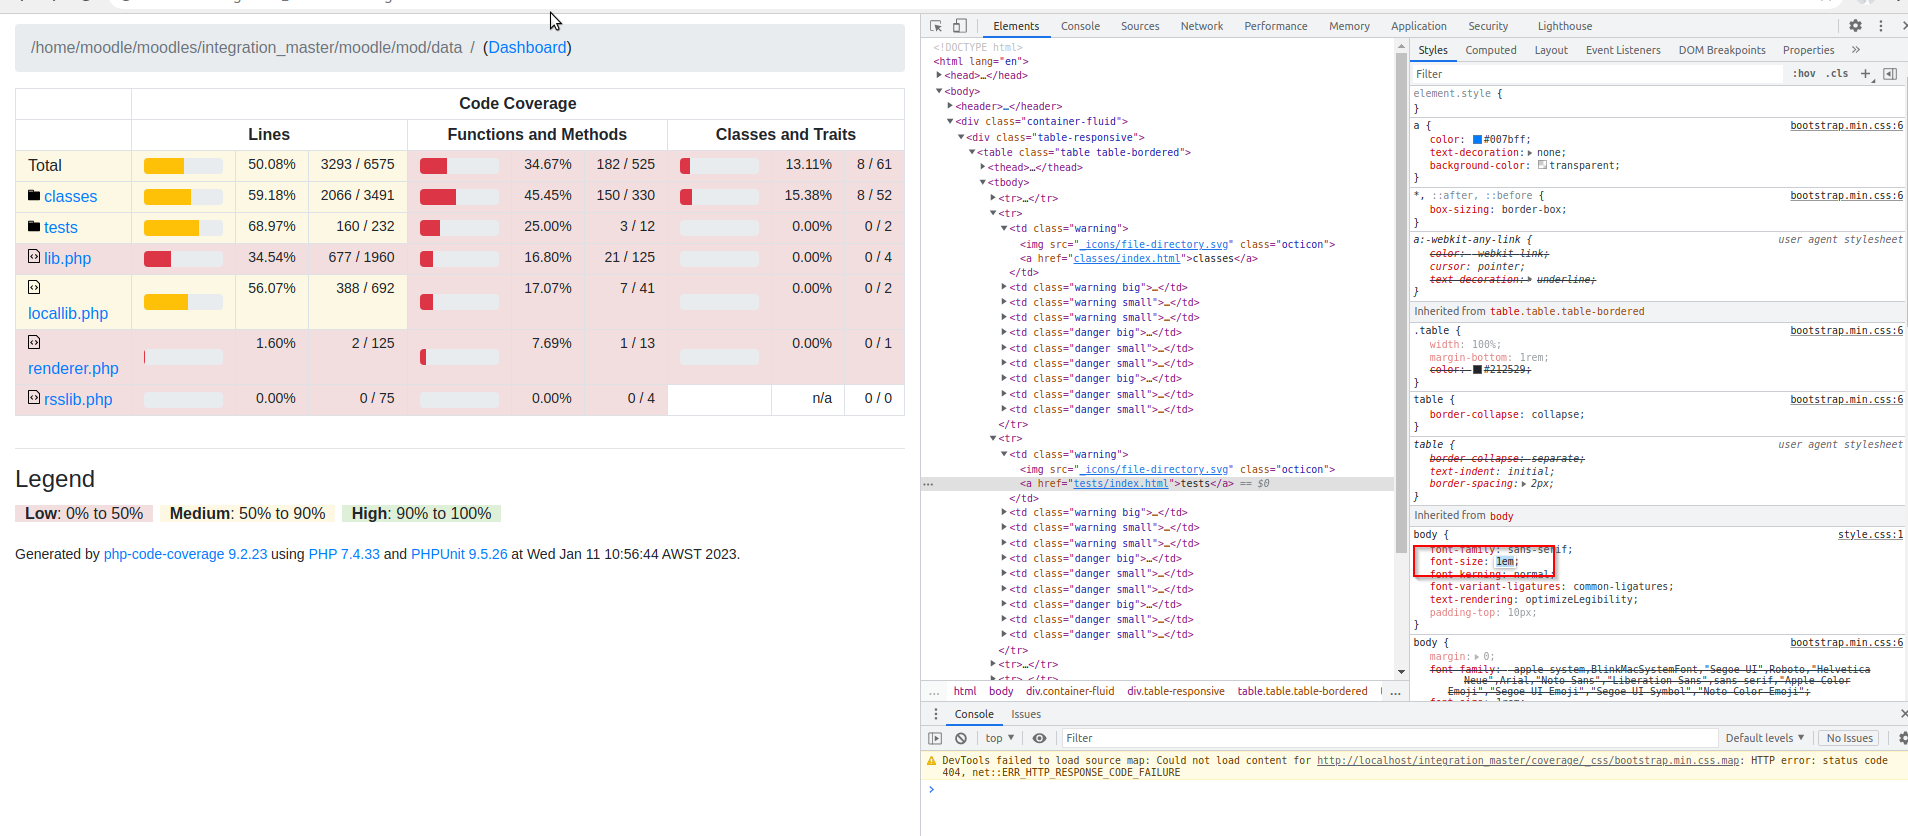Click ellipsis on the selected tests/index.html DOM row
The width and height of the screenshot is (1908, 836).
(x=928, y=484)
